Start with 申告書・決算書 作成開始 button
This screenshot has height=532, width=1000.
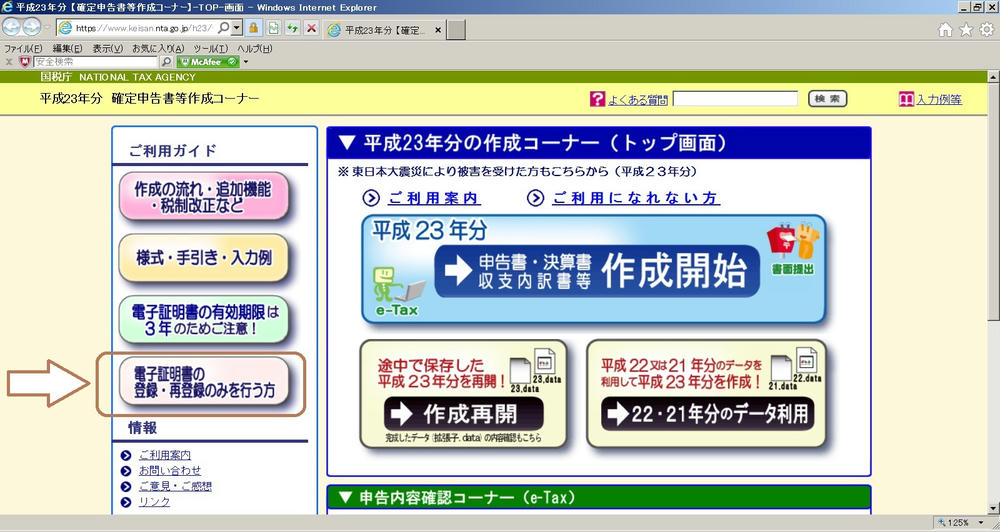pos(597,271)
